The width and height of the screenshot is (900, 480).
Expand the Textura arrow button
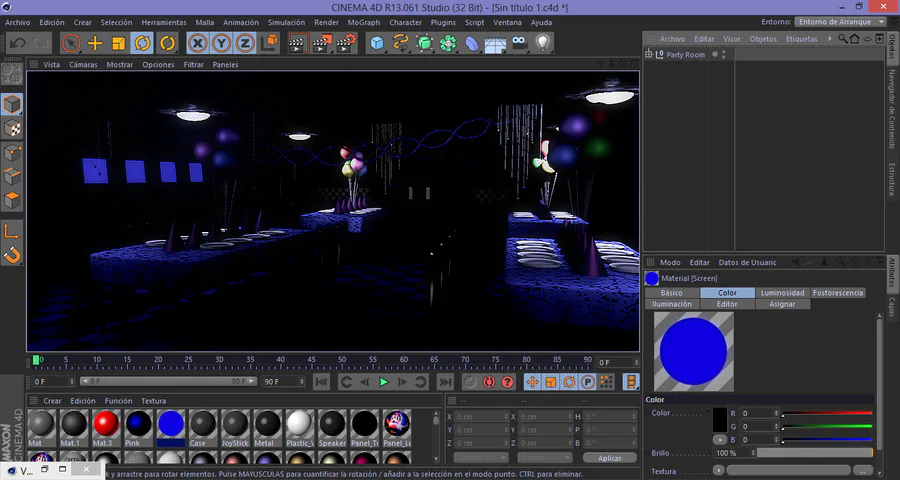(717, 471)
